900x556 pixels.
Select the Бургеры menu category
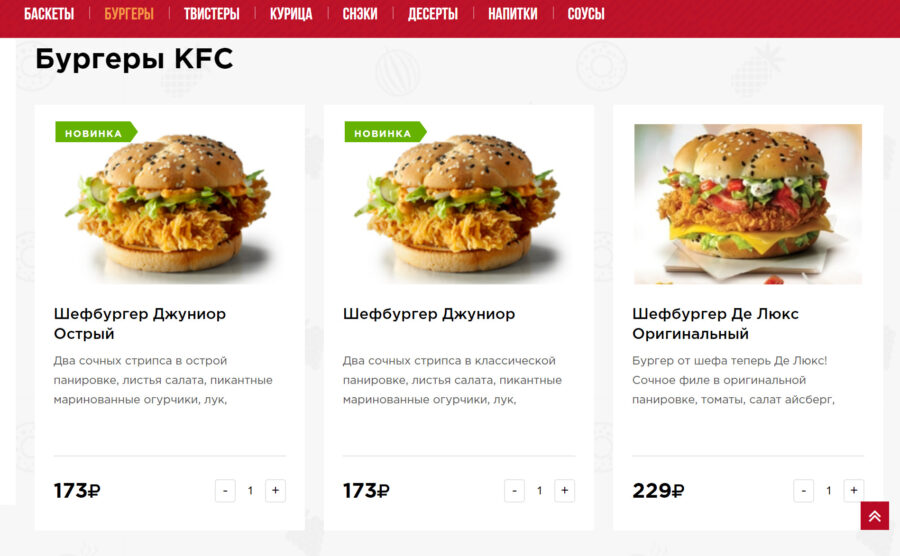click(129, 14)
